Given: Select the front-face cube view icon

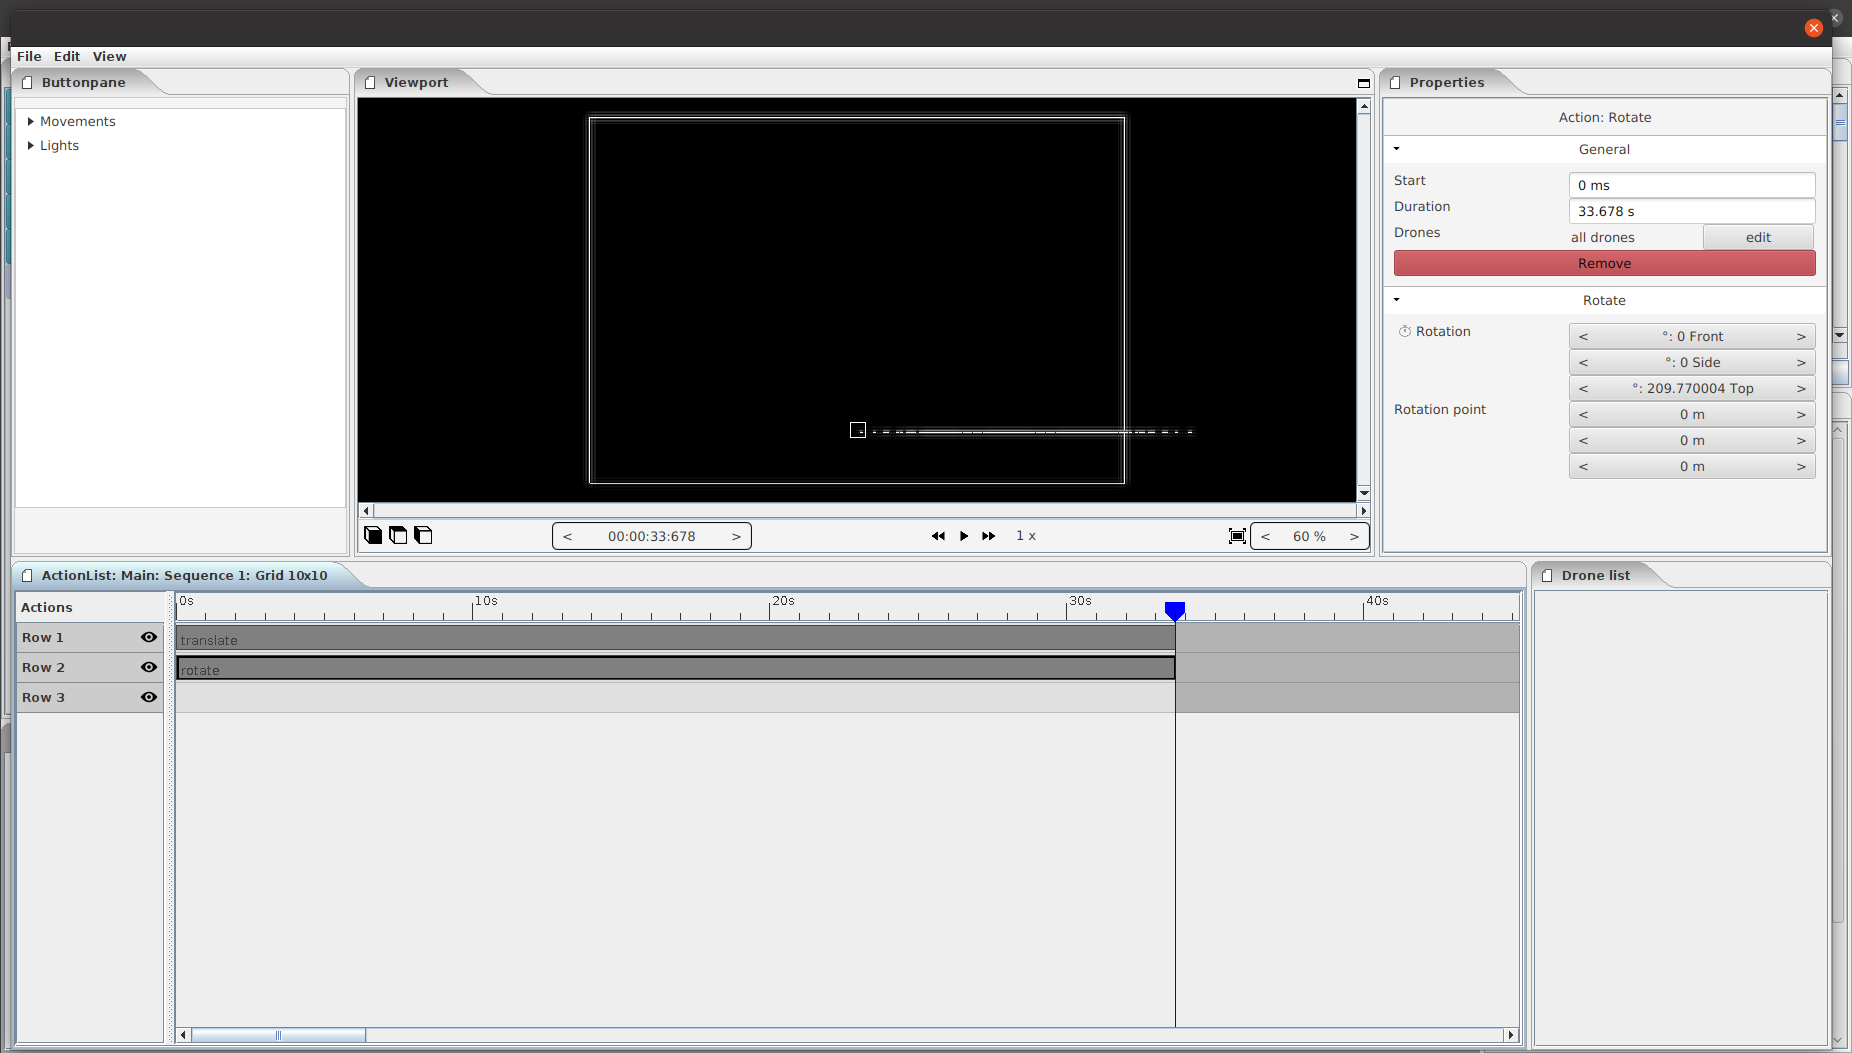Looking at the screenshot, I should 373,535.
